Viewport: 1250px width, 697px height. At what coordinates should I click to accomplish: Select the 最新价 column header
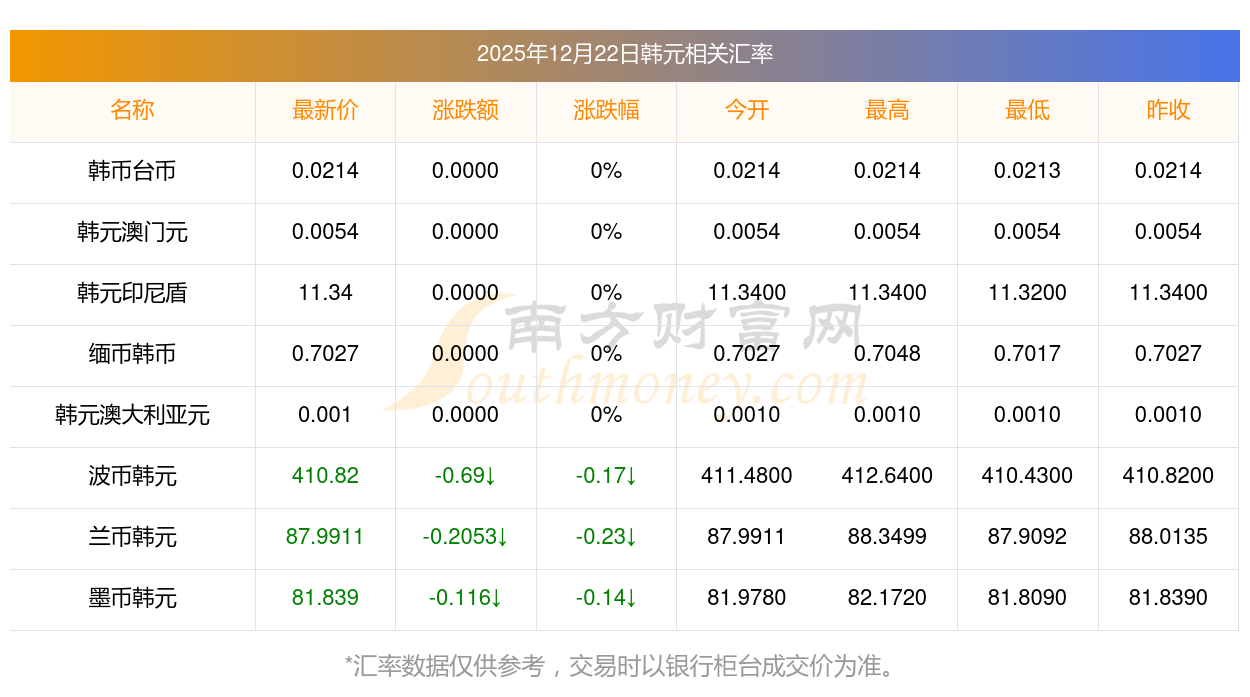325,110
